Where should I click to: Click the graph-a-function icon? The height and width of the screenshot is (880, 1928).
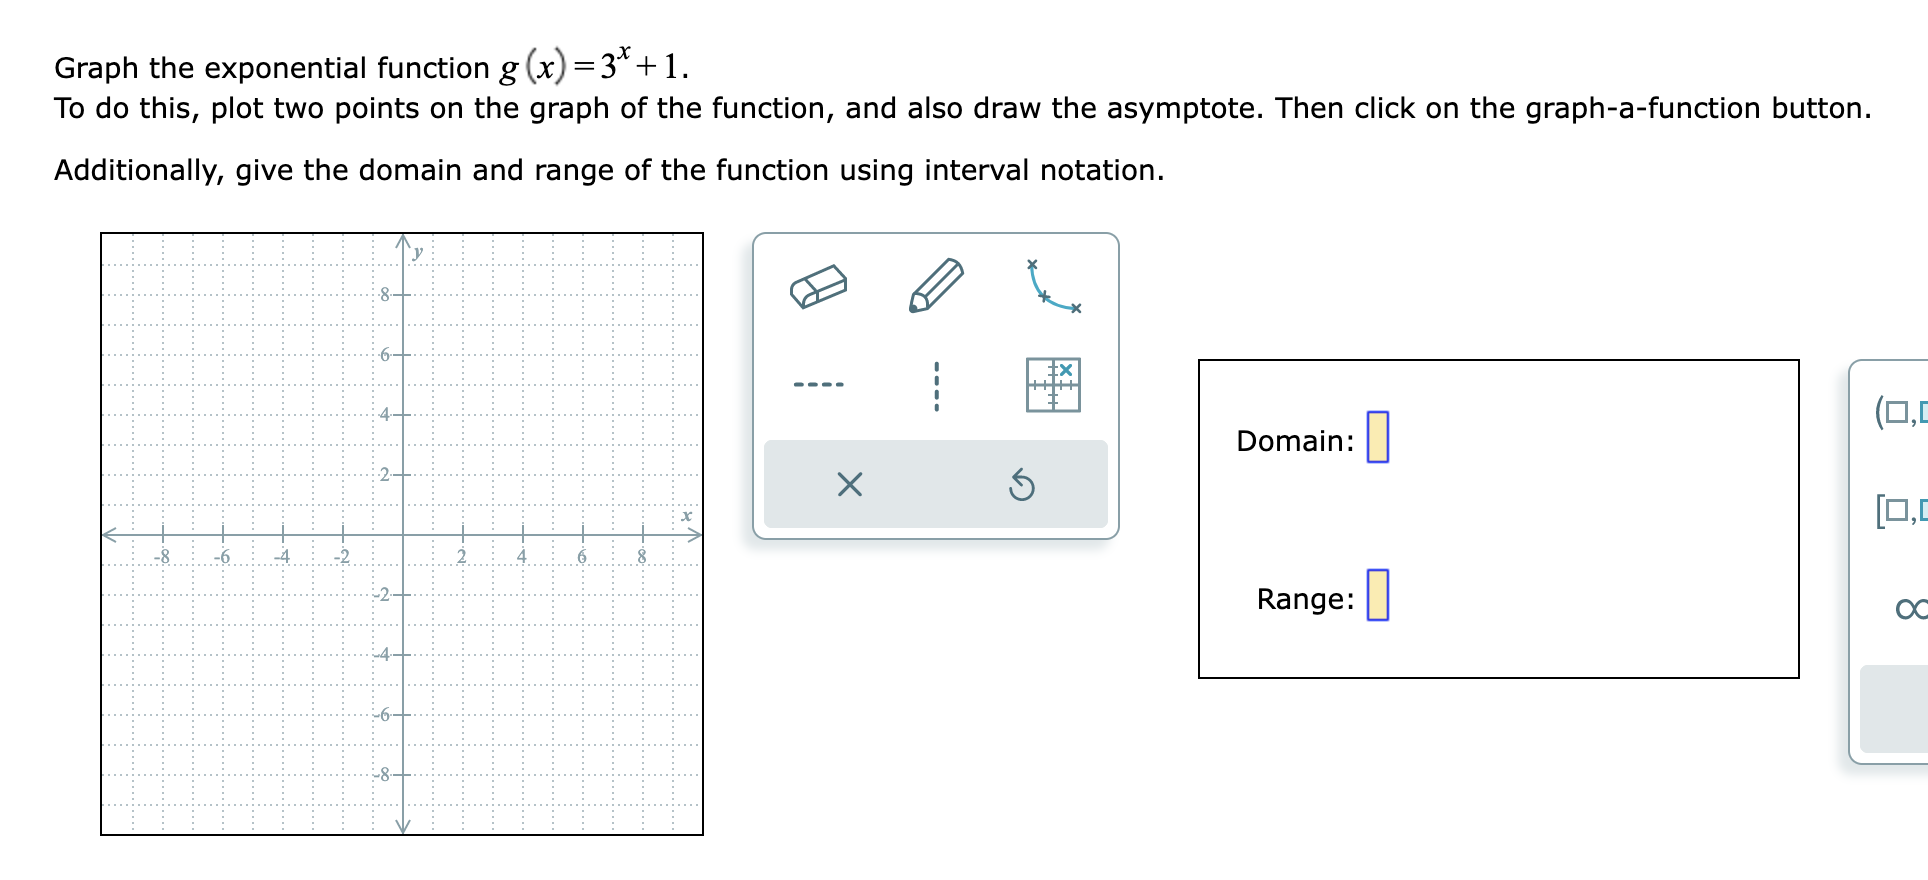pos(1051,384)
